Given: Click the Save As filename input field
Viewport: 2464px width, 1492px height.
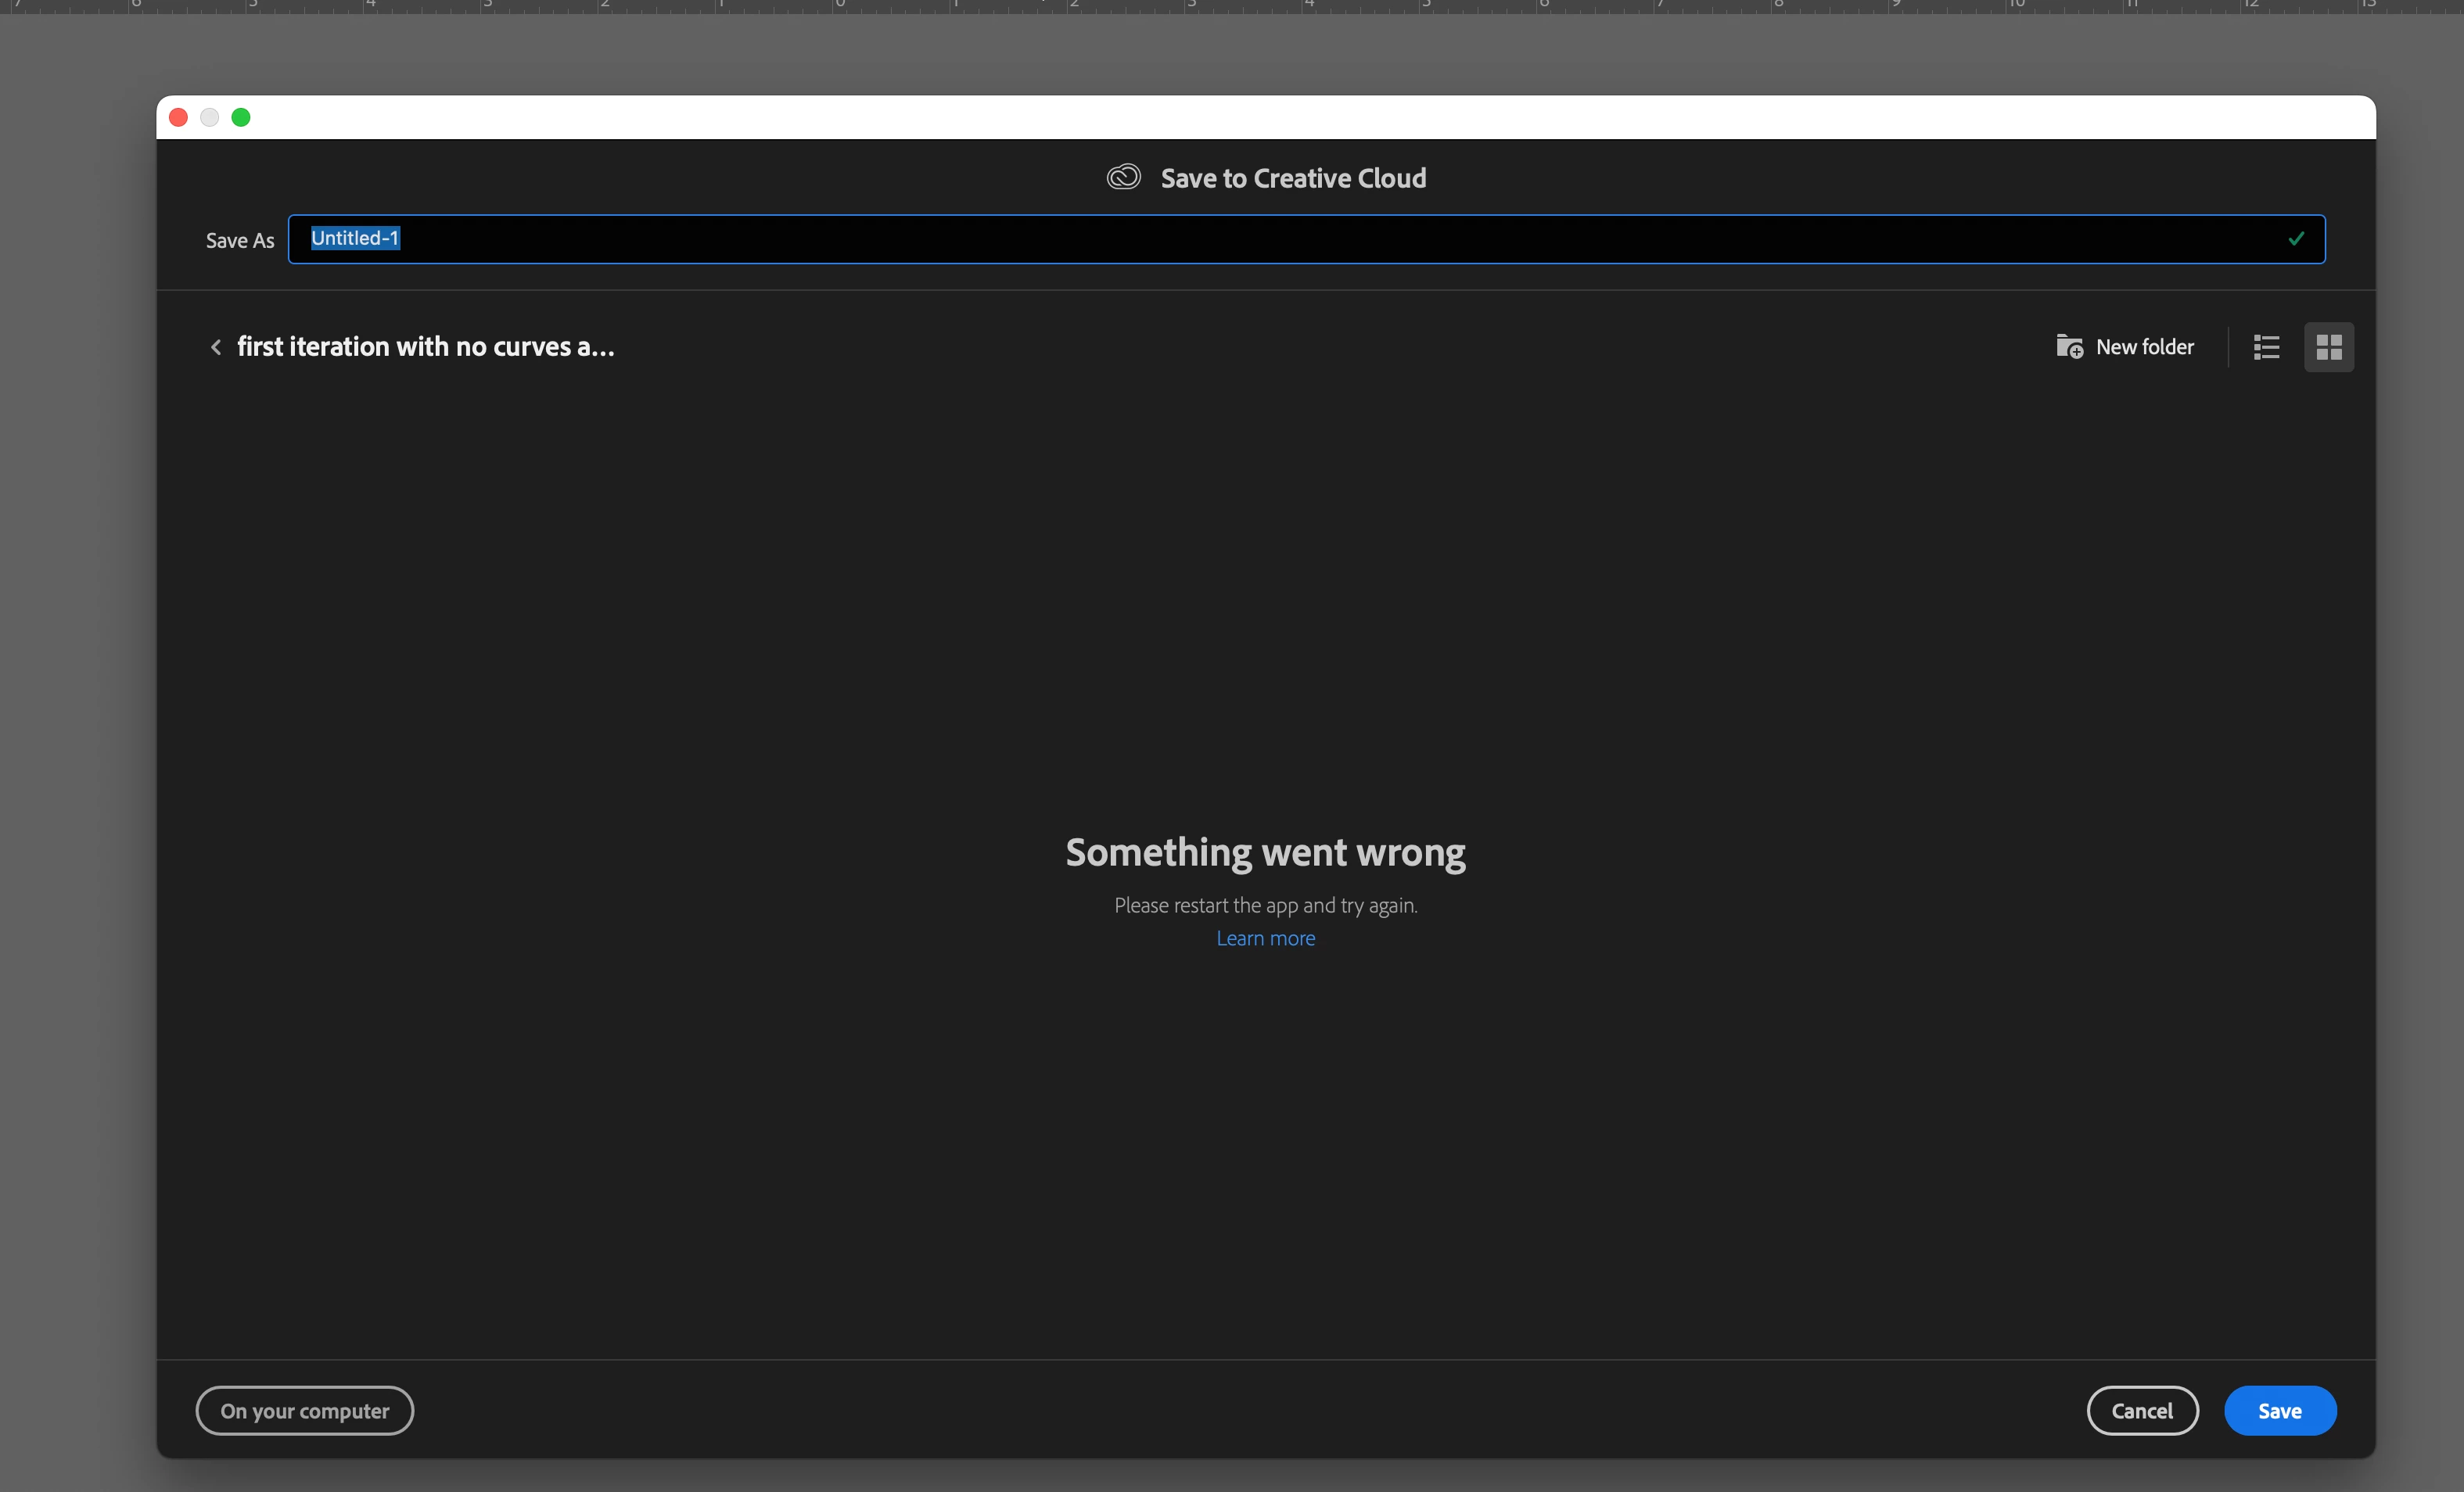Looking at the screenshot, I should point(1300,240).
